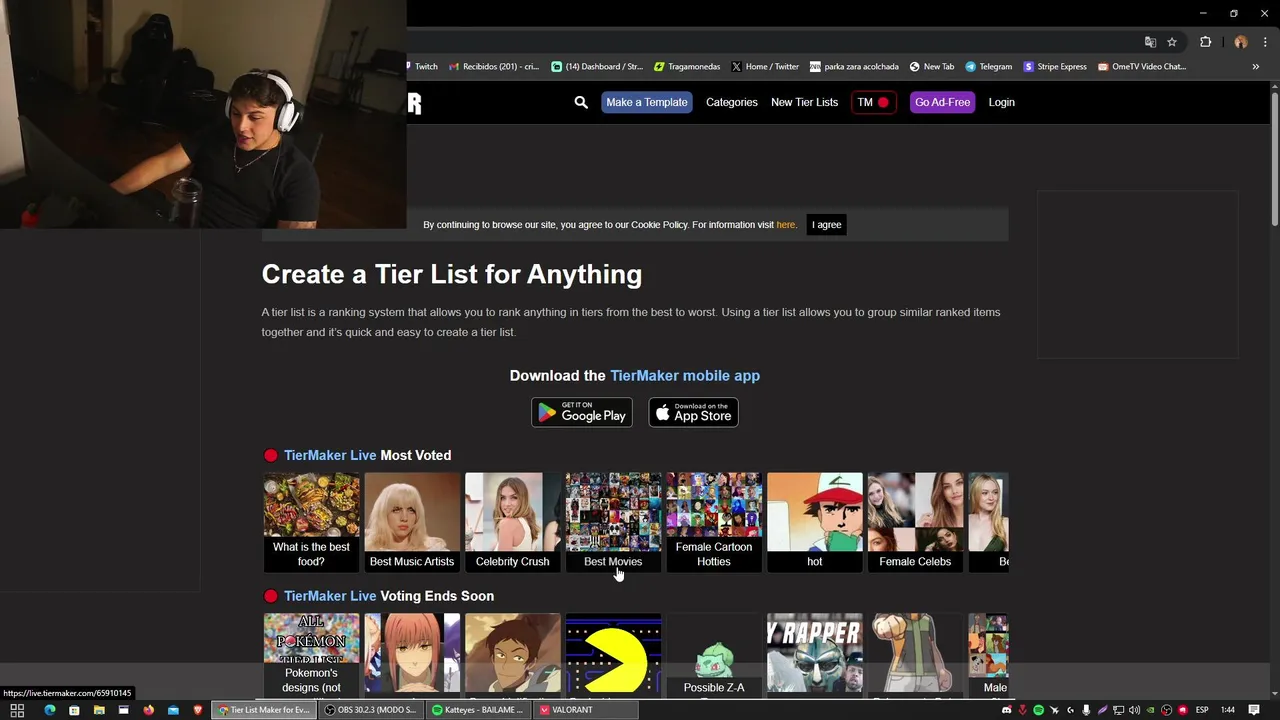This screenshot has width=1280, height=720.
Task: Open the Celebrity Crush tier list
Action: click(512, 521)
